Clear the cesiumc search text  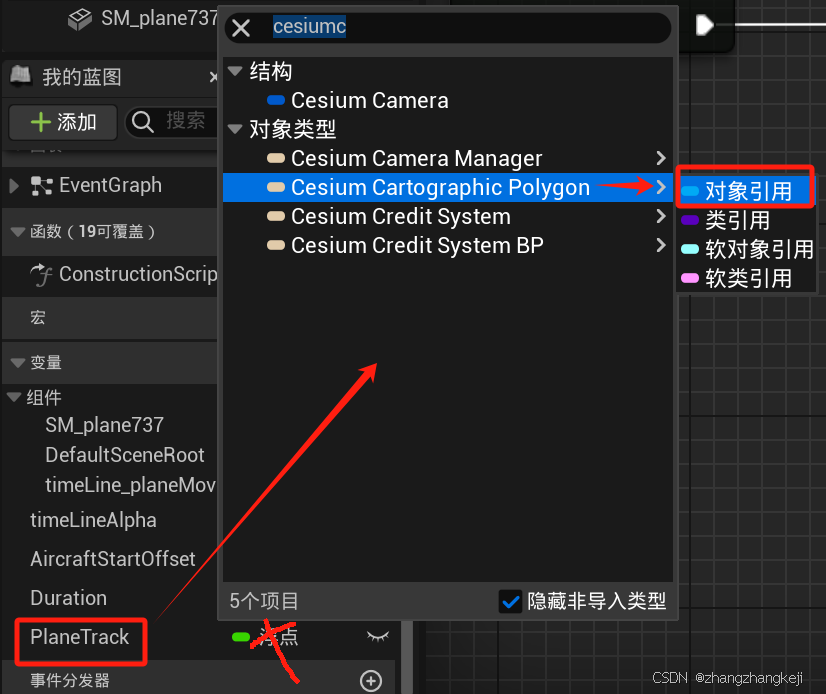click(x=241, y=28)
